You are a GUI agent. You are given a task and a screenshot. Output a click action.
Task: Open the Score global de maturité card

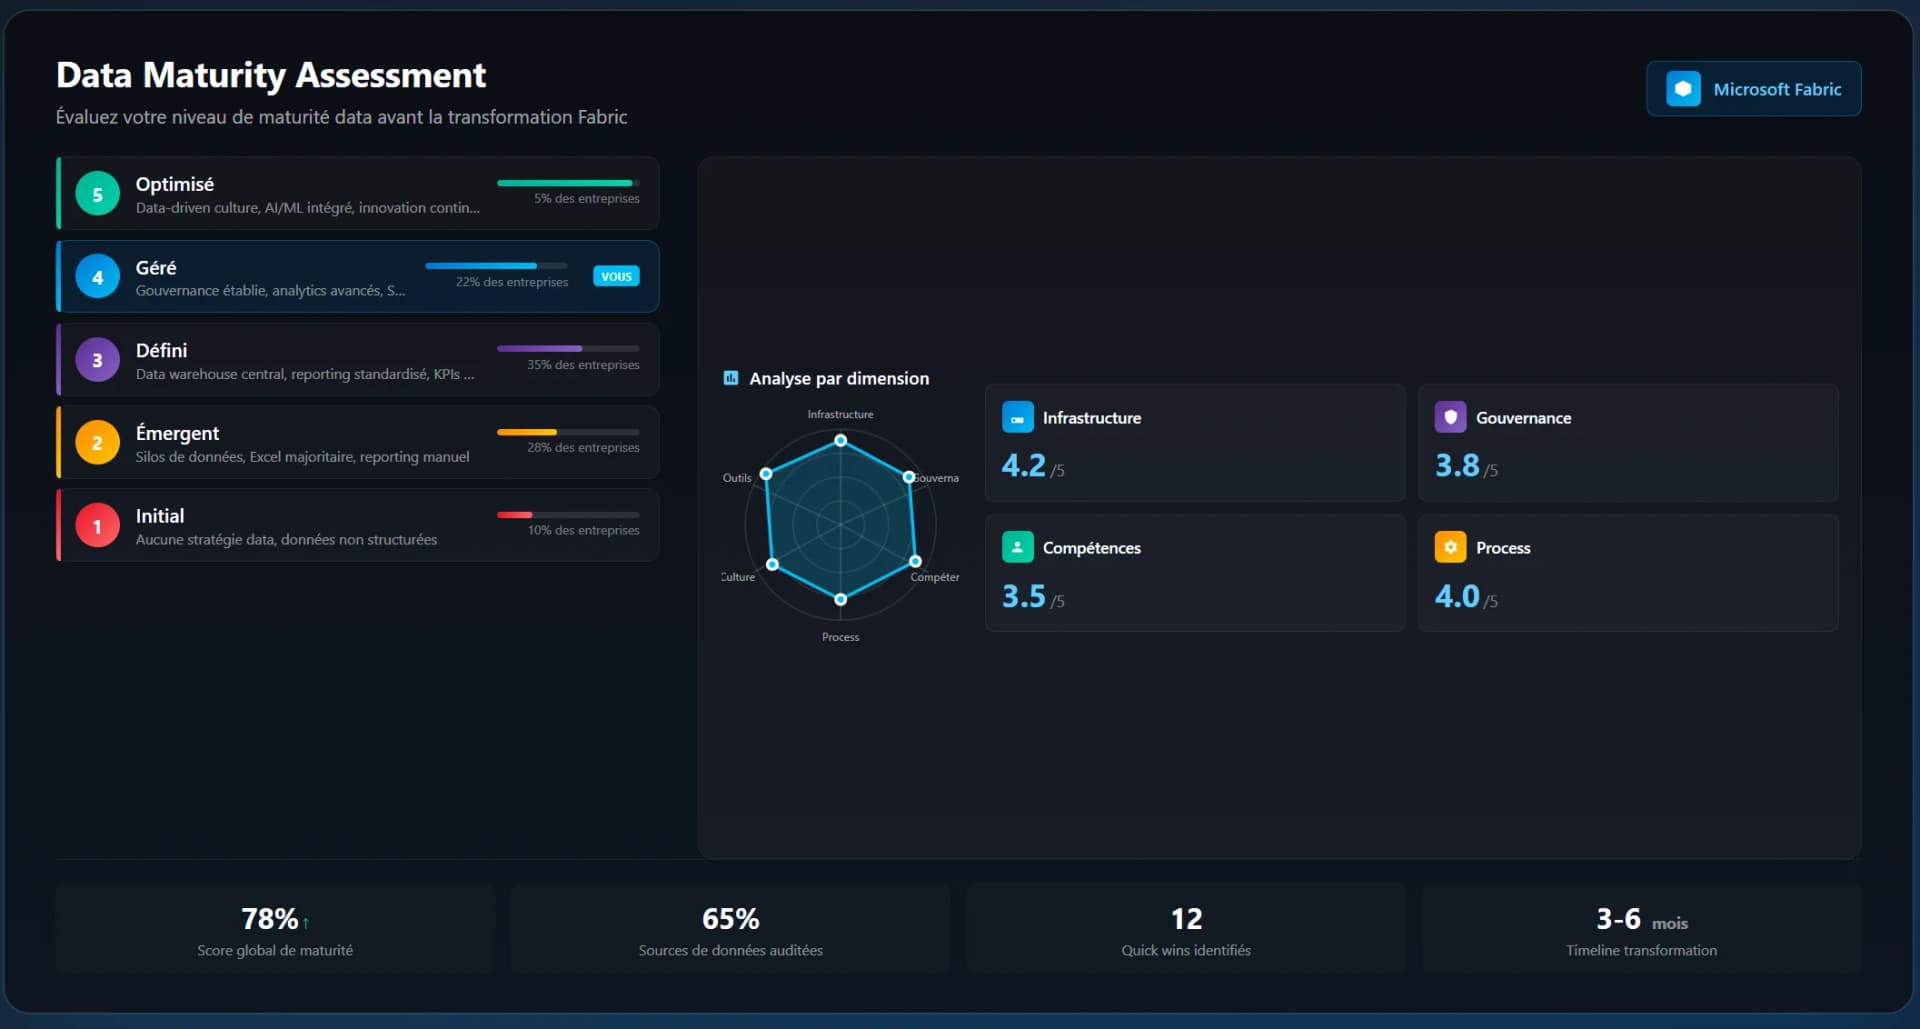275,930
